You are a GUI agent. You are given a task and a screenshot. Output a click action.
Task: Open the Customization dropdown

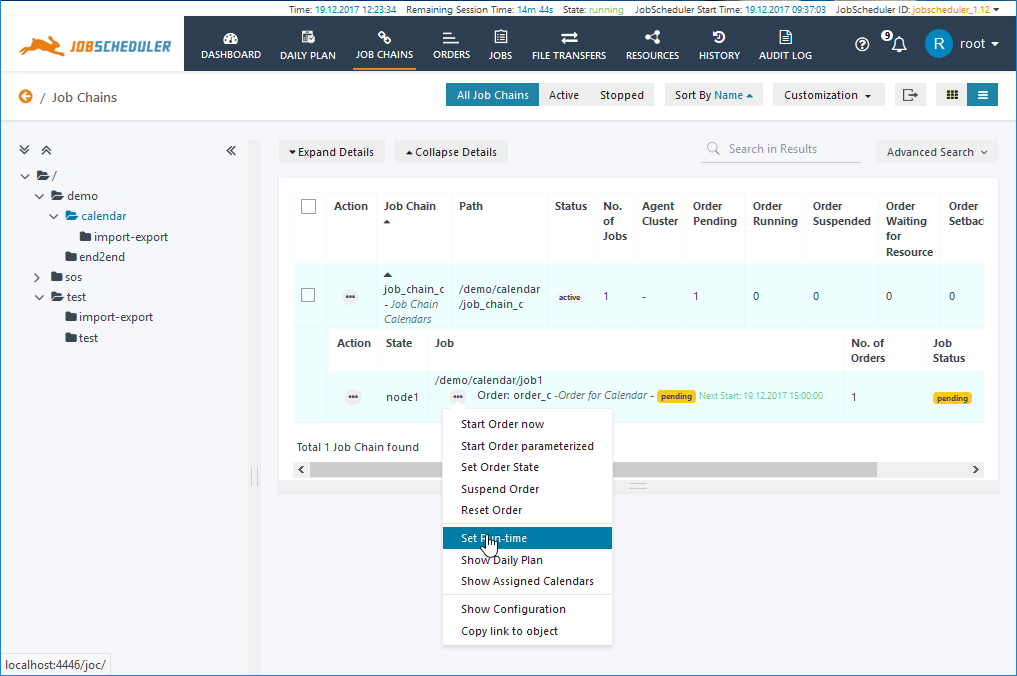click(x=827, y=95)
